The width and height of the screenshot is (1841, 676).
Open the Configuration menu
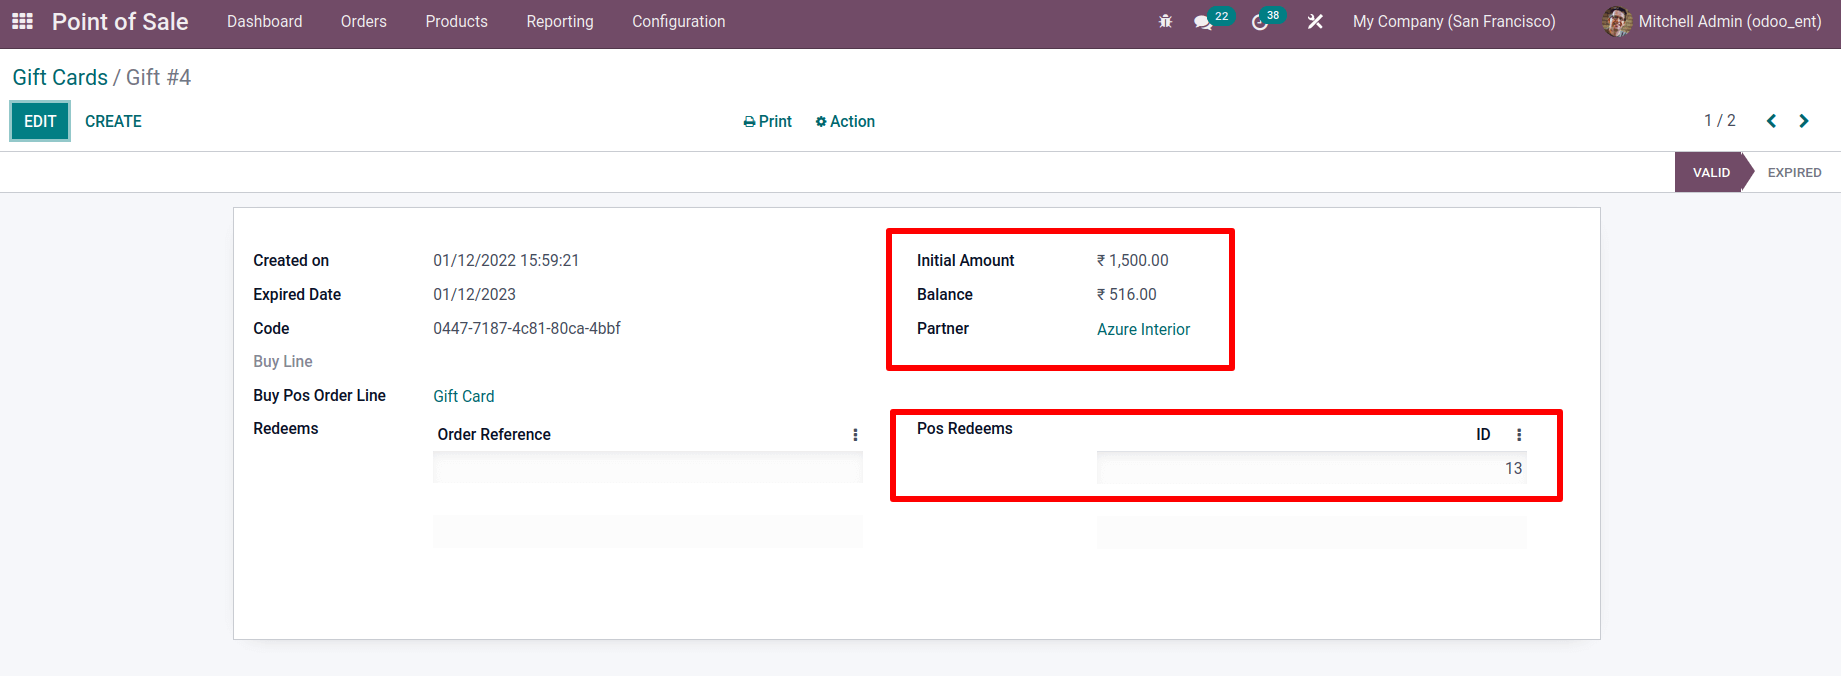click(679, 21)
